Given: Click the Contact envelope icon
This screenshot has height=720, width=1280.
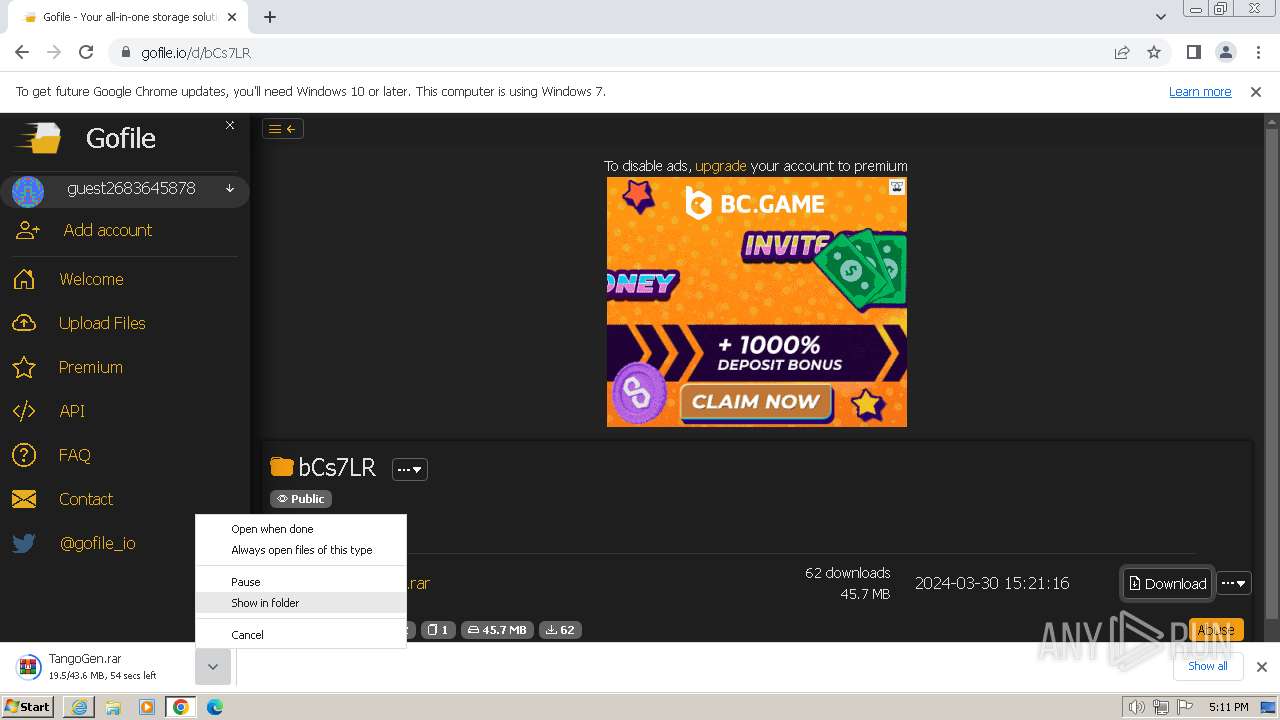Looking at the screenshot, I should pos(24,499).
